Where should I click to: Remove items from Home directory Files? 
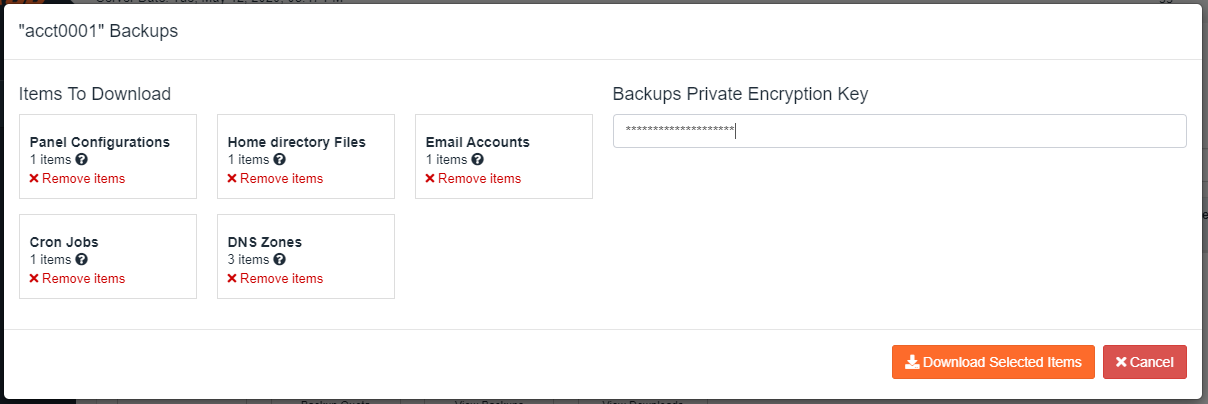(275, 178)
